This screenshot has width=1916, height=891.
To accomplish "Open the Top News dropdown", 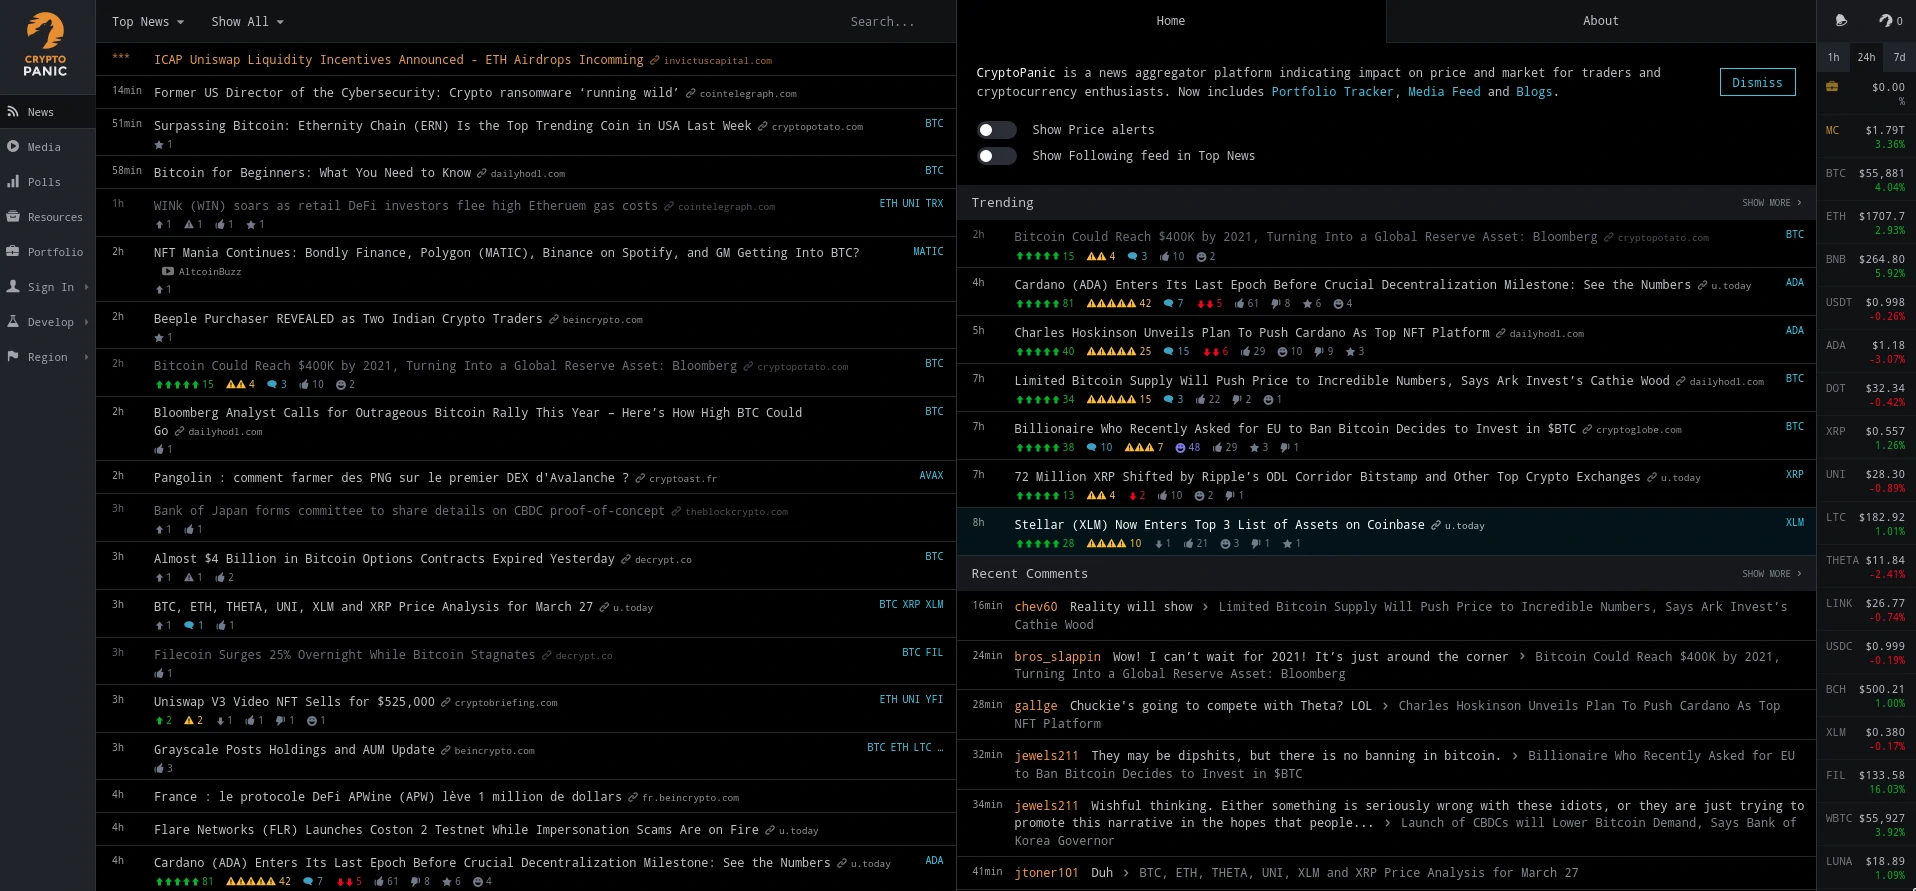I will click(x=148, y=22).
